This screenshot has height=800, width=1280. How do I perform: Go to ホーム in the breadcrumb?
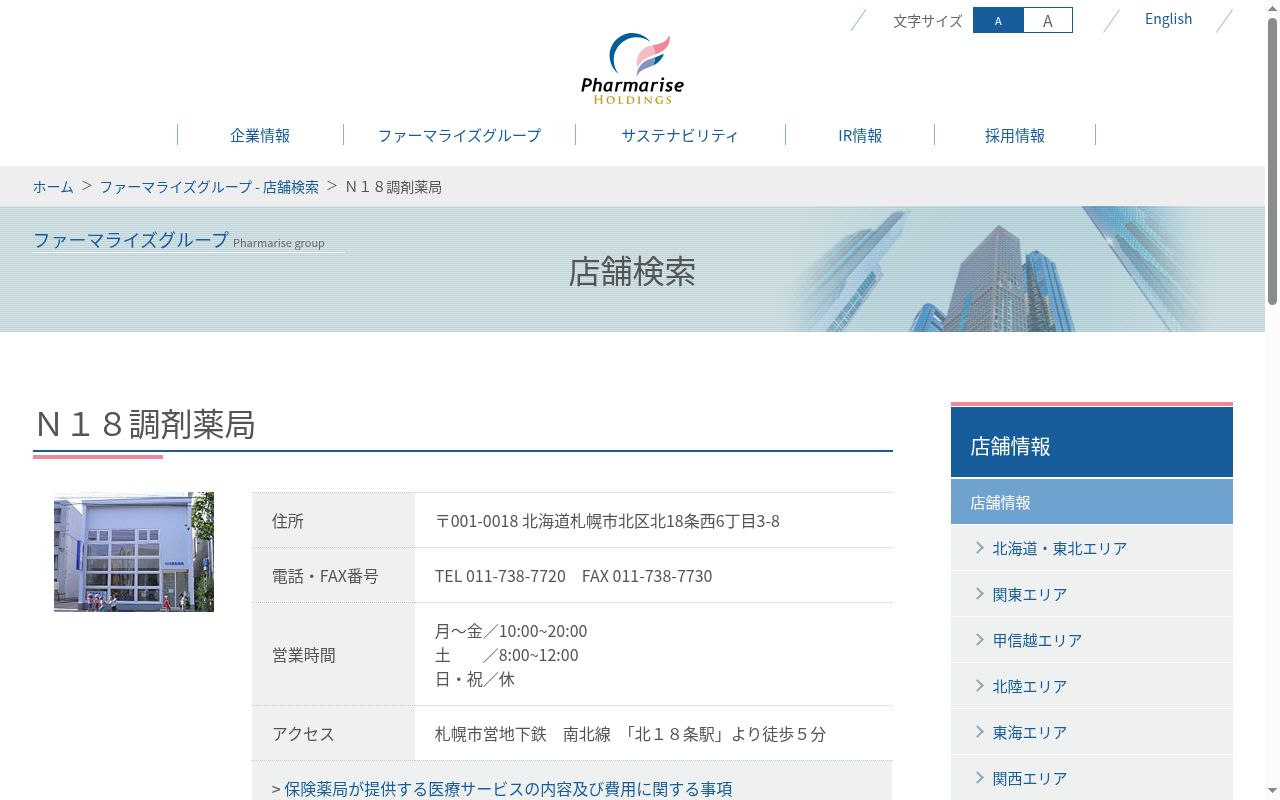coord(53,187)
